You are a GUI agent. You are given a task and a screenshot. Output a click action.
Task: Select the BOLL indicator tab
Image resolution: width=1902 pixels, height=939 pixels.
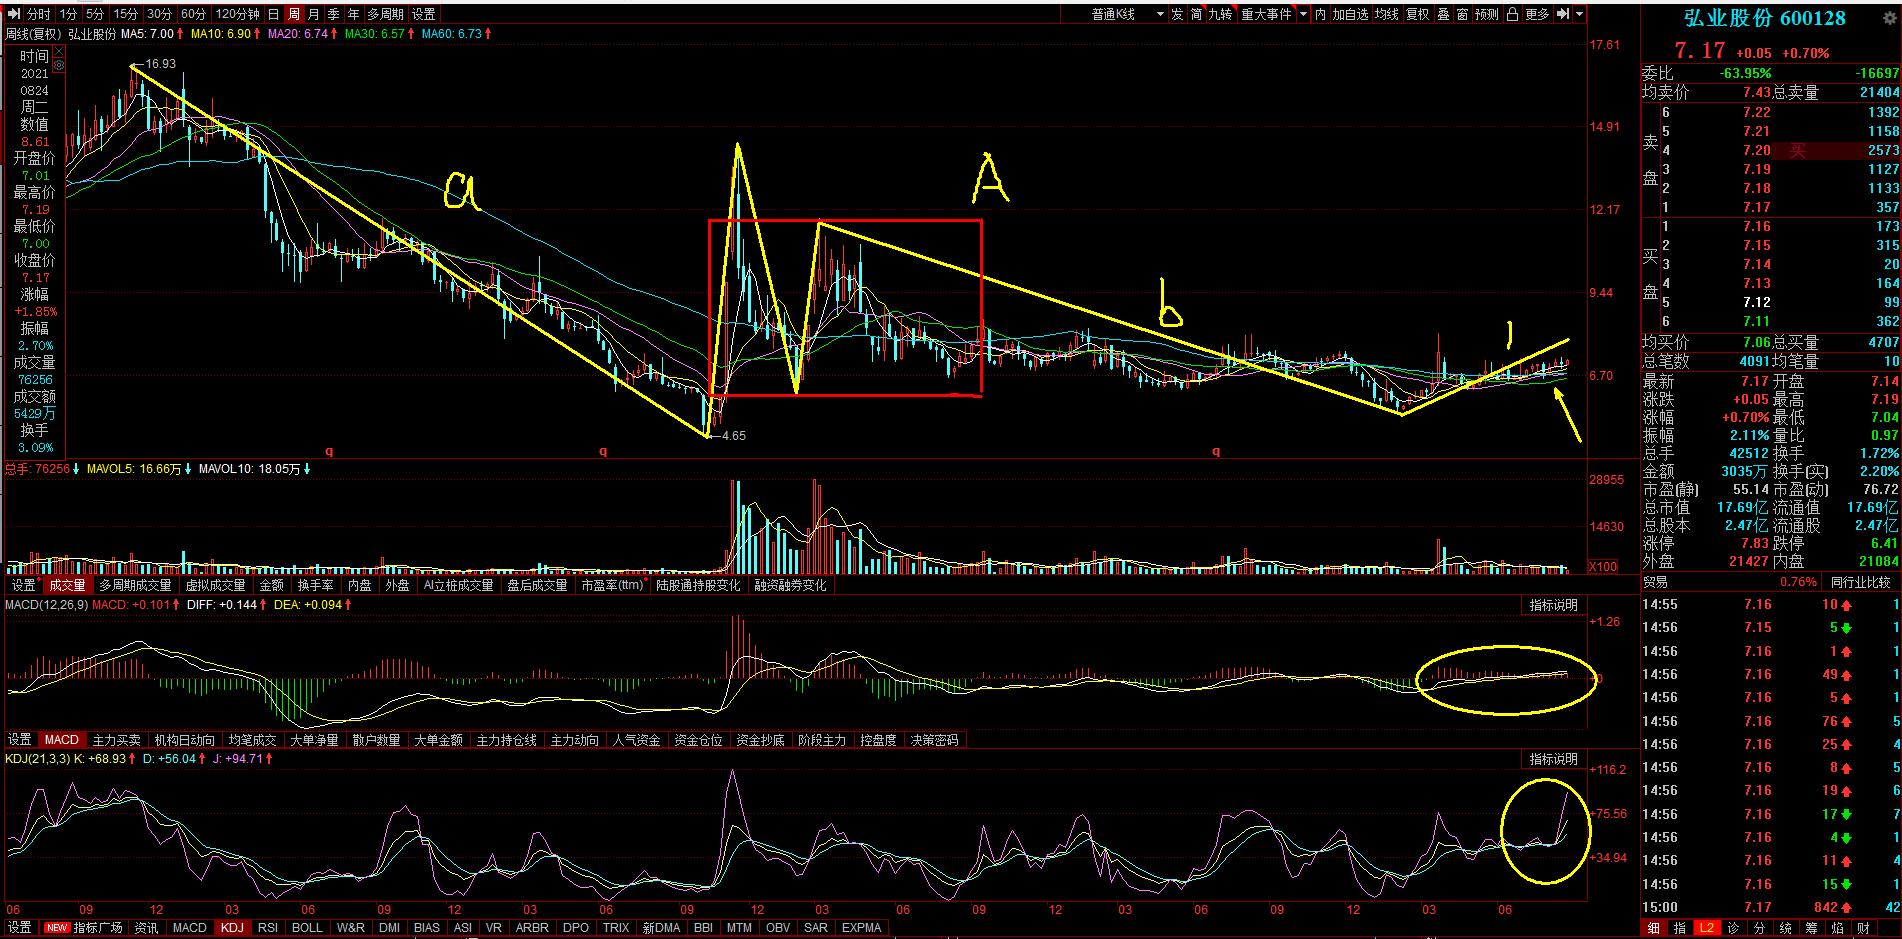coord(306,928)
